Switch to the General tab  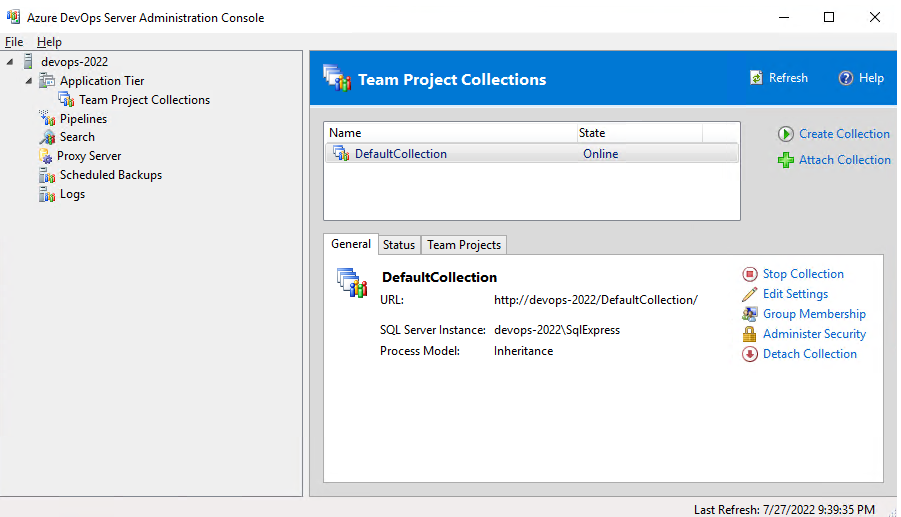351,244
